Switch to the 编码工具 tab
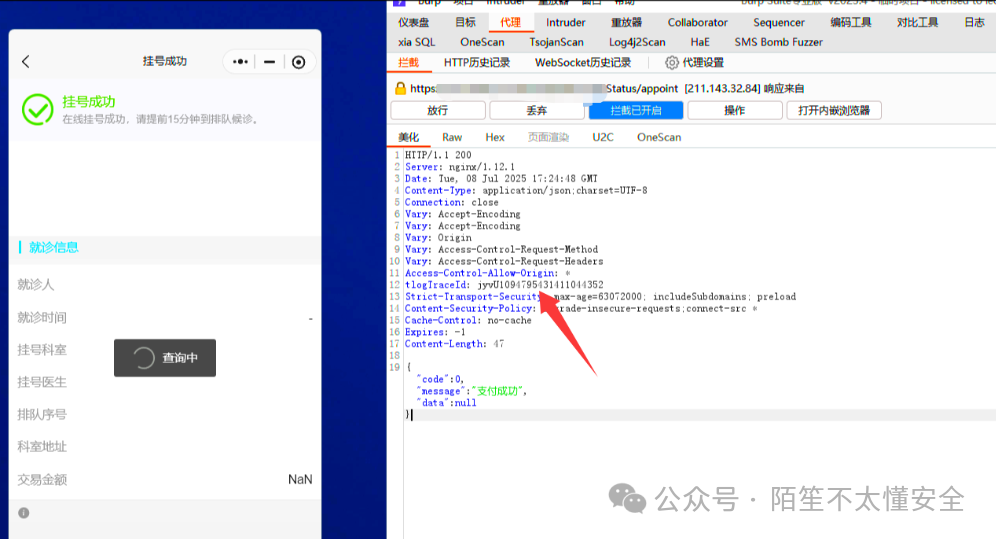 pyautogui.click(x=851, y=22)
